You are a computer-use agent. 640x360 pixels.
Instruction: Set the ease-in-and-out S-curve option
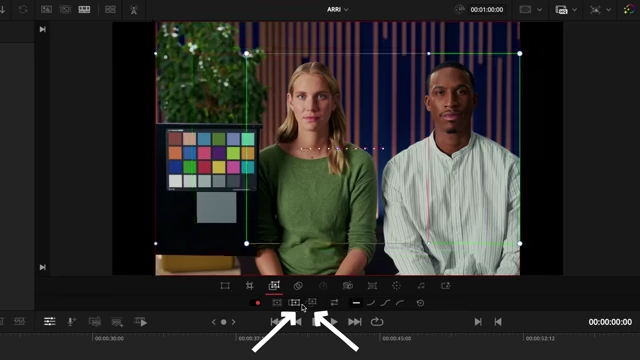(x=385, y=303)
